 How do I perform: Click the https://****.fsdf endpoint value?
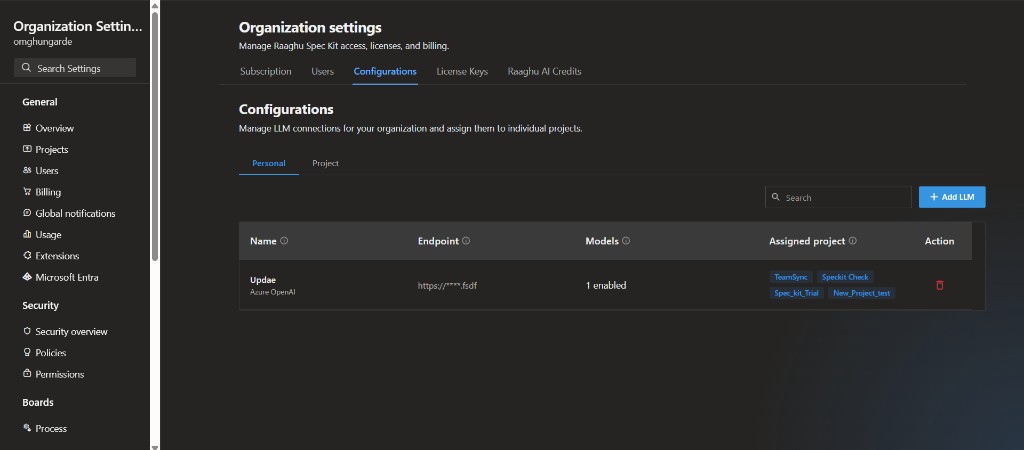click(447, 285)
